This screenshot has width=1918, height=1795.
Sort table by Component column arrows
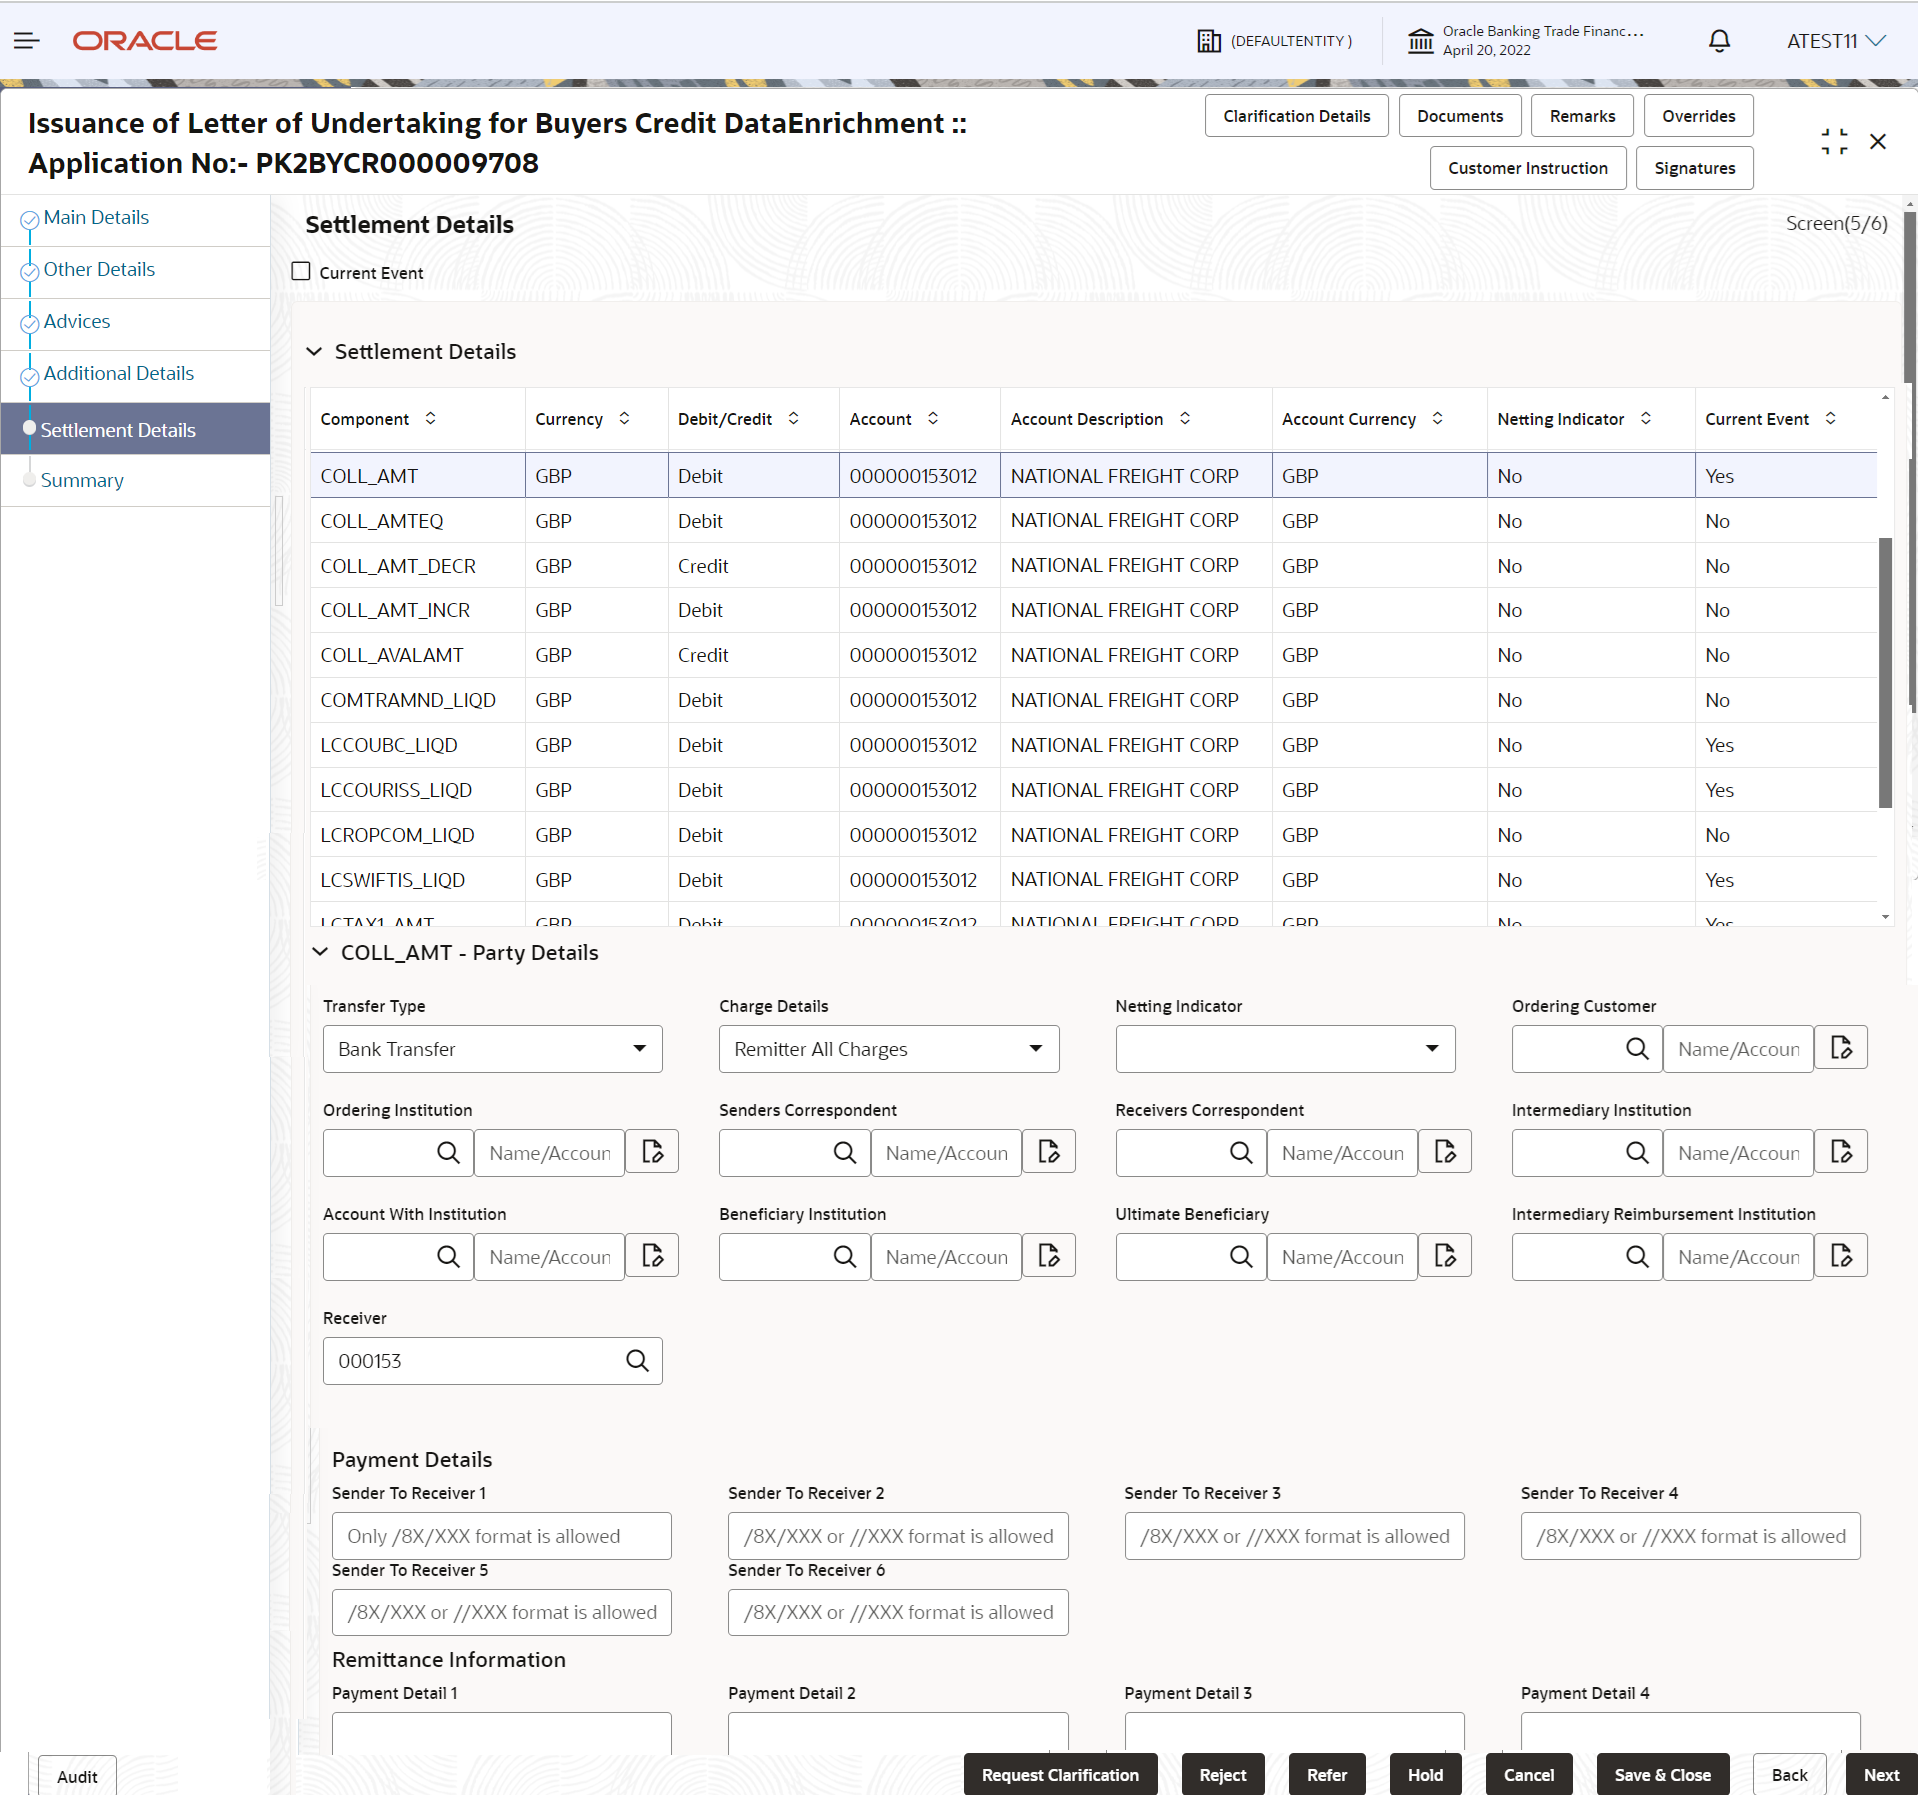431,418
